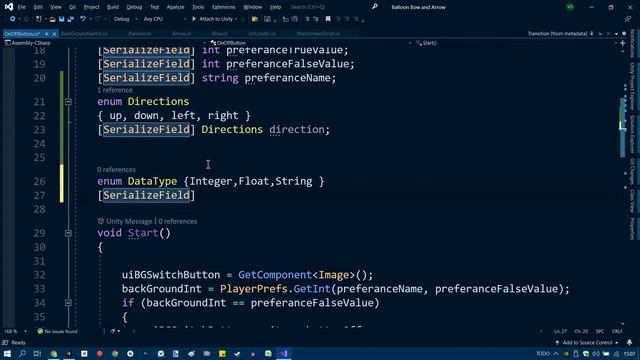Switch to Balloon.cs tab
This screenshot has height=360, width=640.
[140, 33]
